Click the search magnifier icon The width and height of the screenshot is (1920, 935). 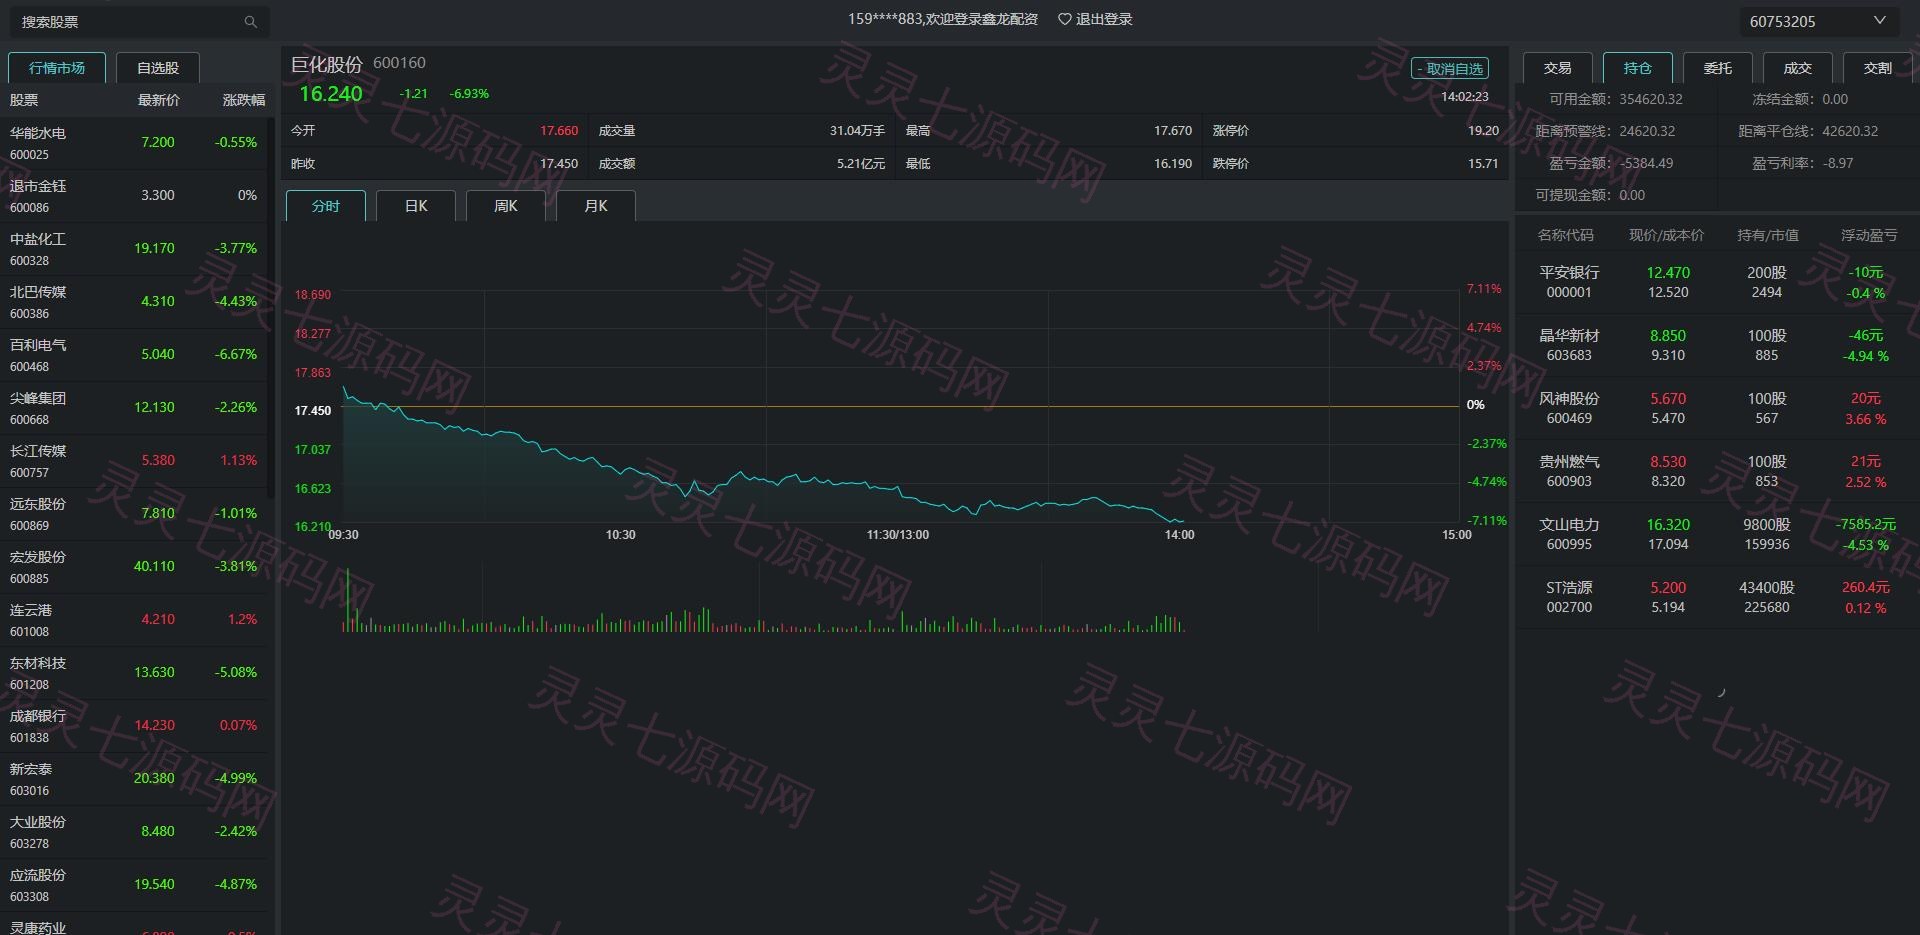(x=250, y=22)
